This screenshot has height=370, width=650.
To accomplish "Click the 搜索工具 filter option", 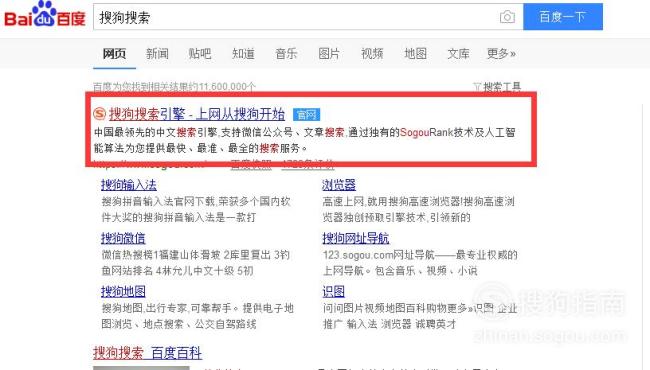I will tap(497, 87).
